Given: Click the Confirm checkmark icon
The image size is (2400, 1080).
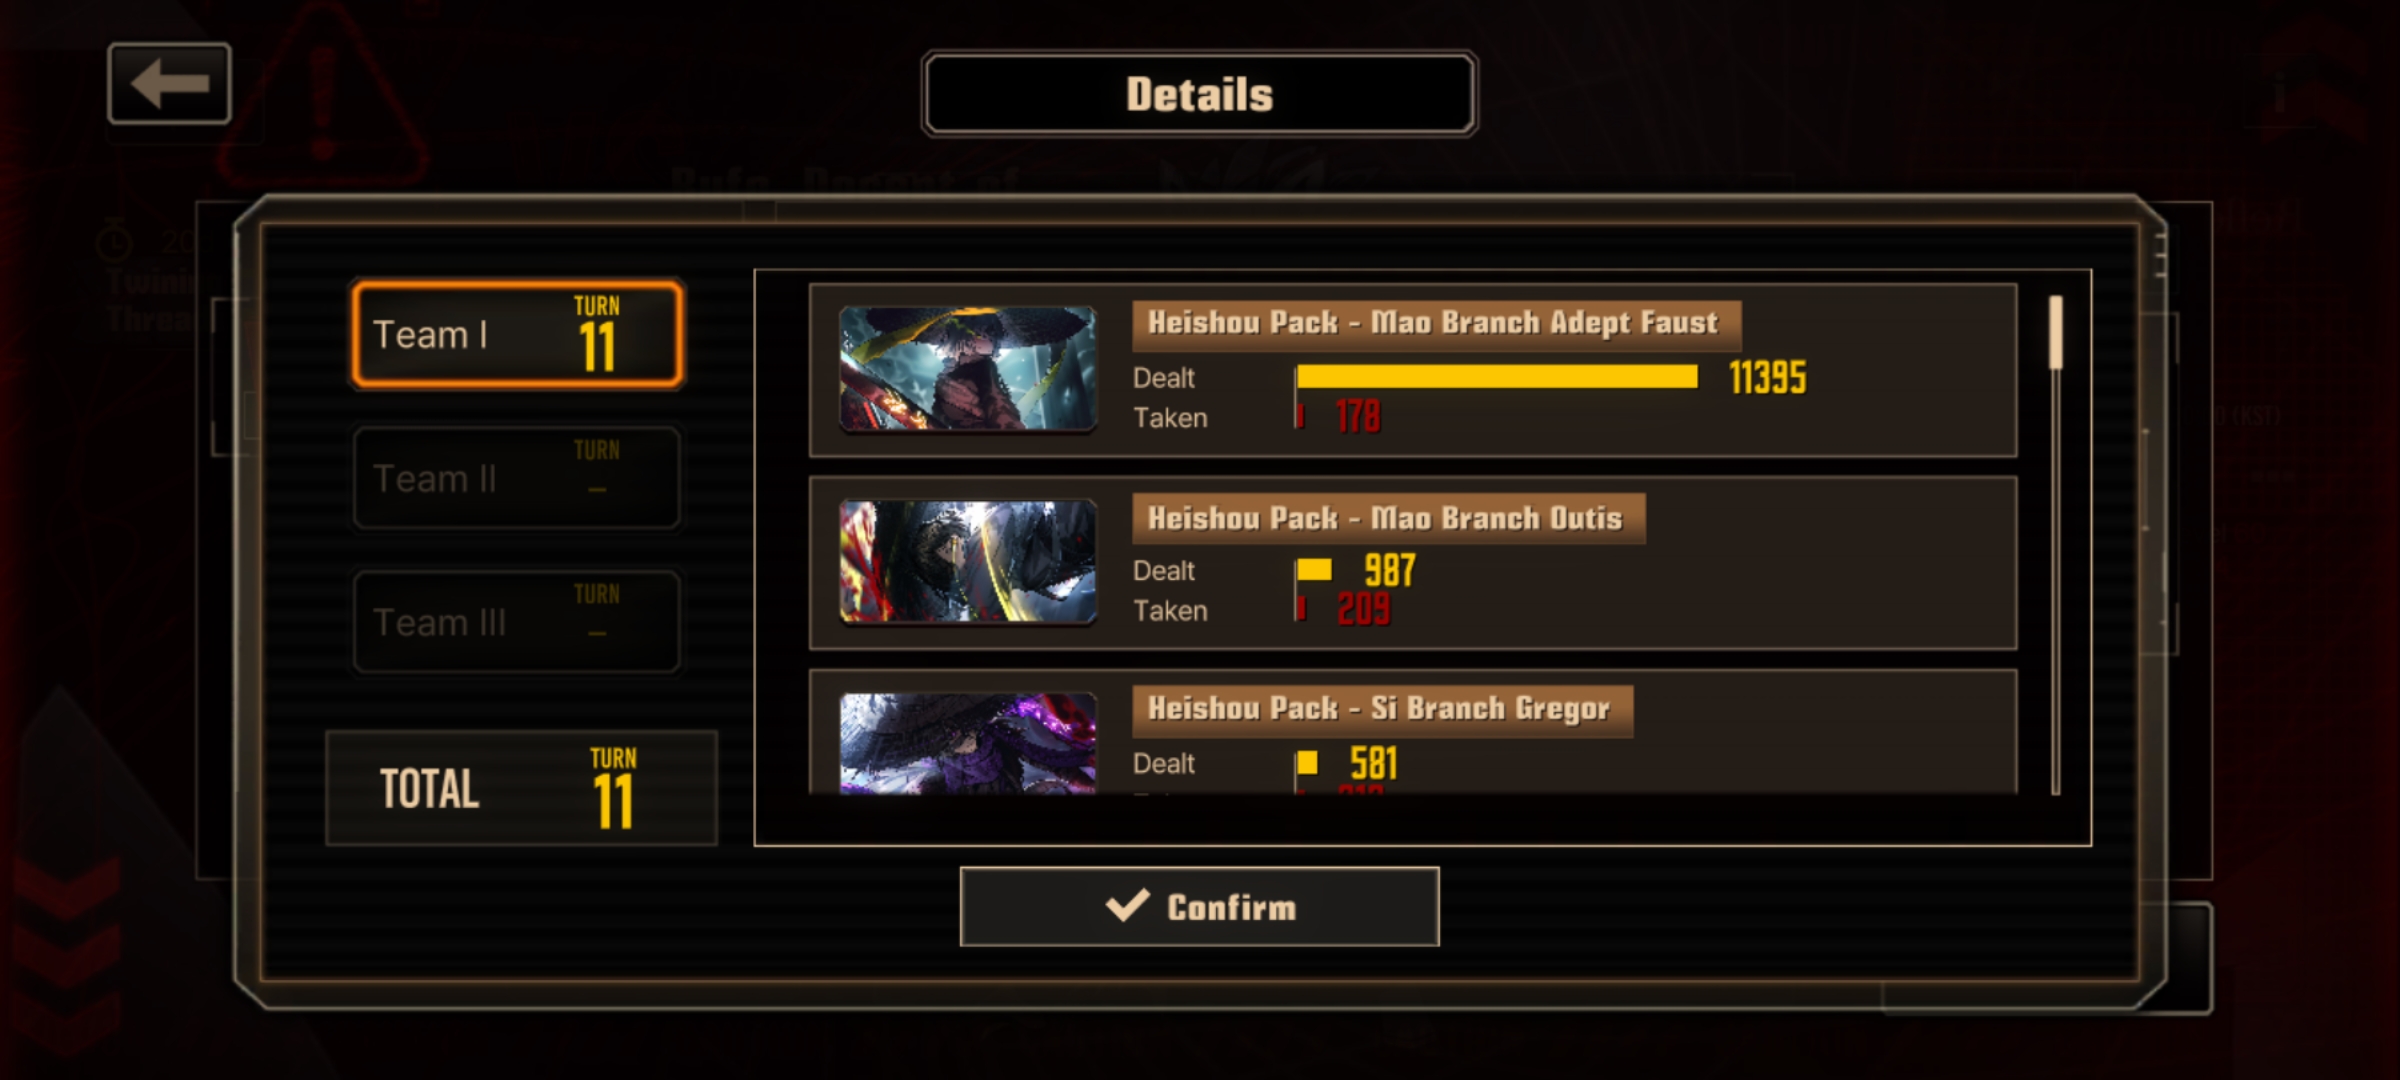Looking at the screenshot, I should tap(1127, 906).
